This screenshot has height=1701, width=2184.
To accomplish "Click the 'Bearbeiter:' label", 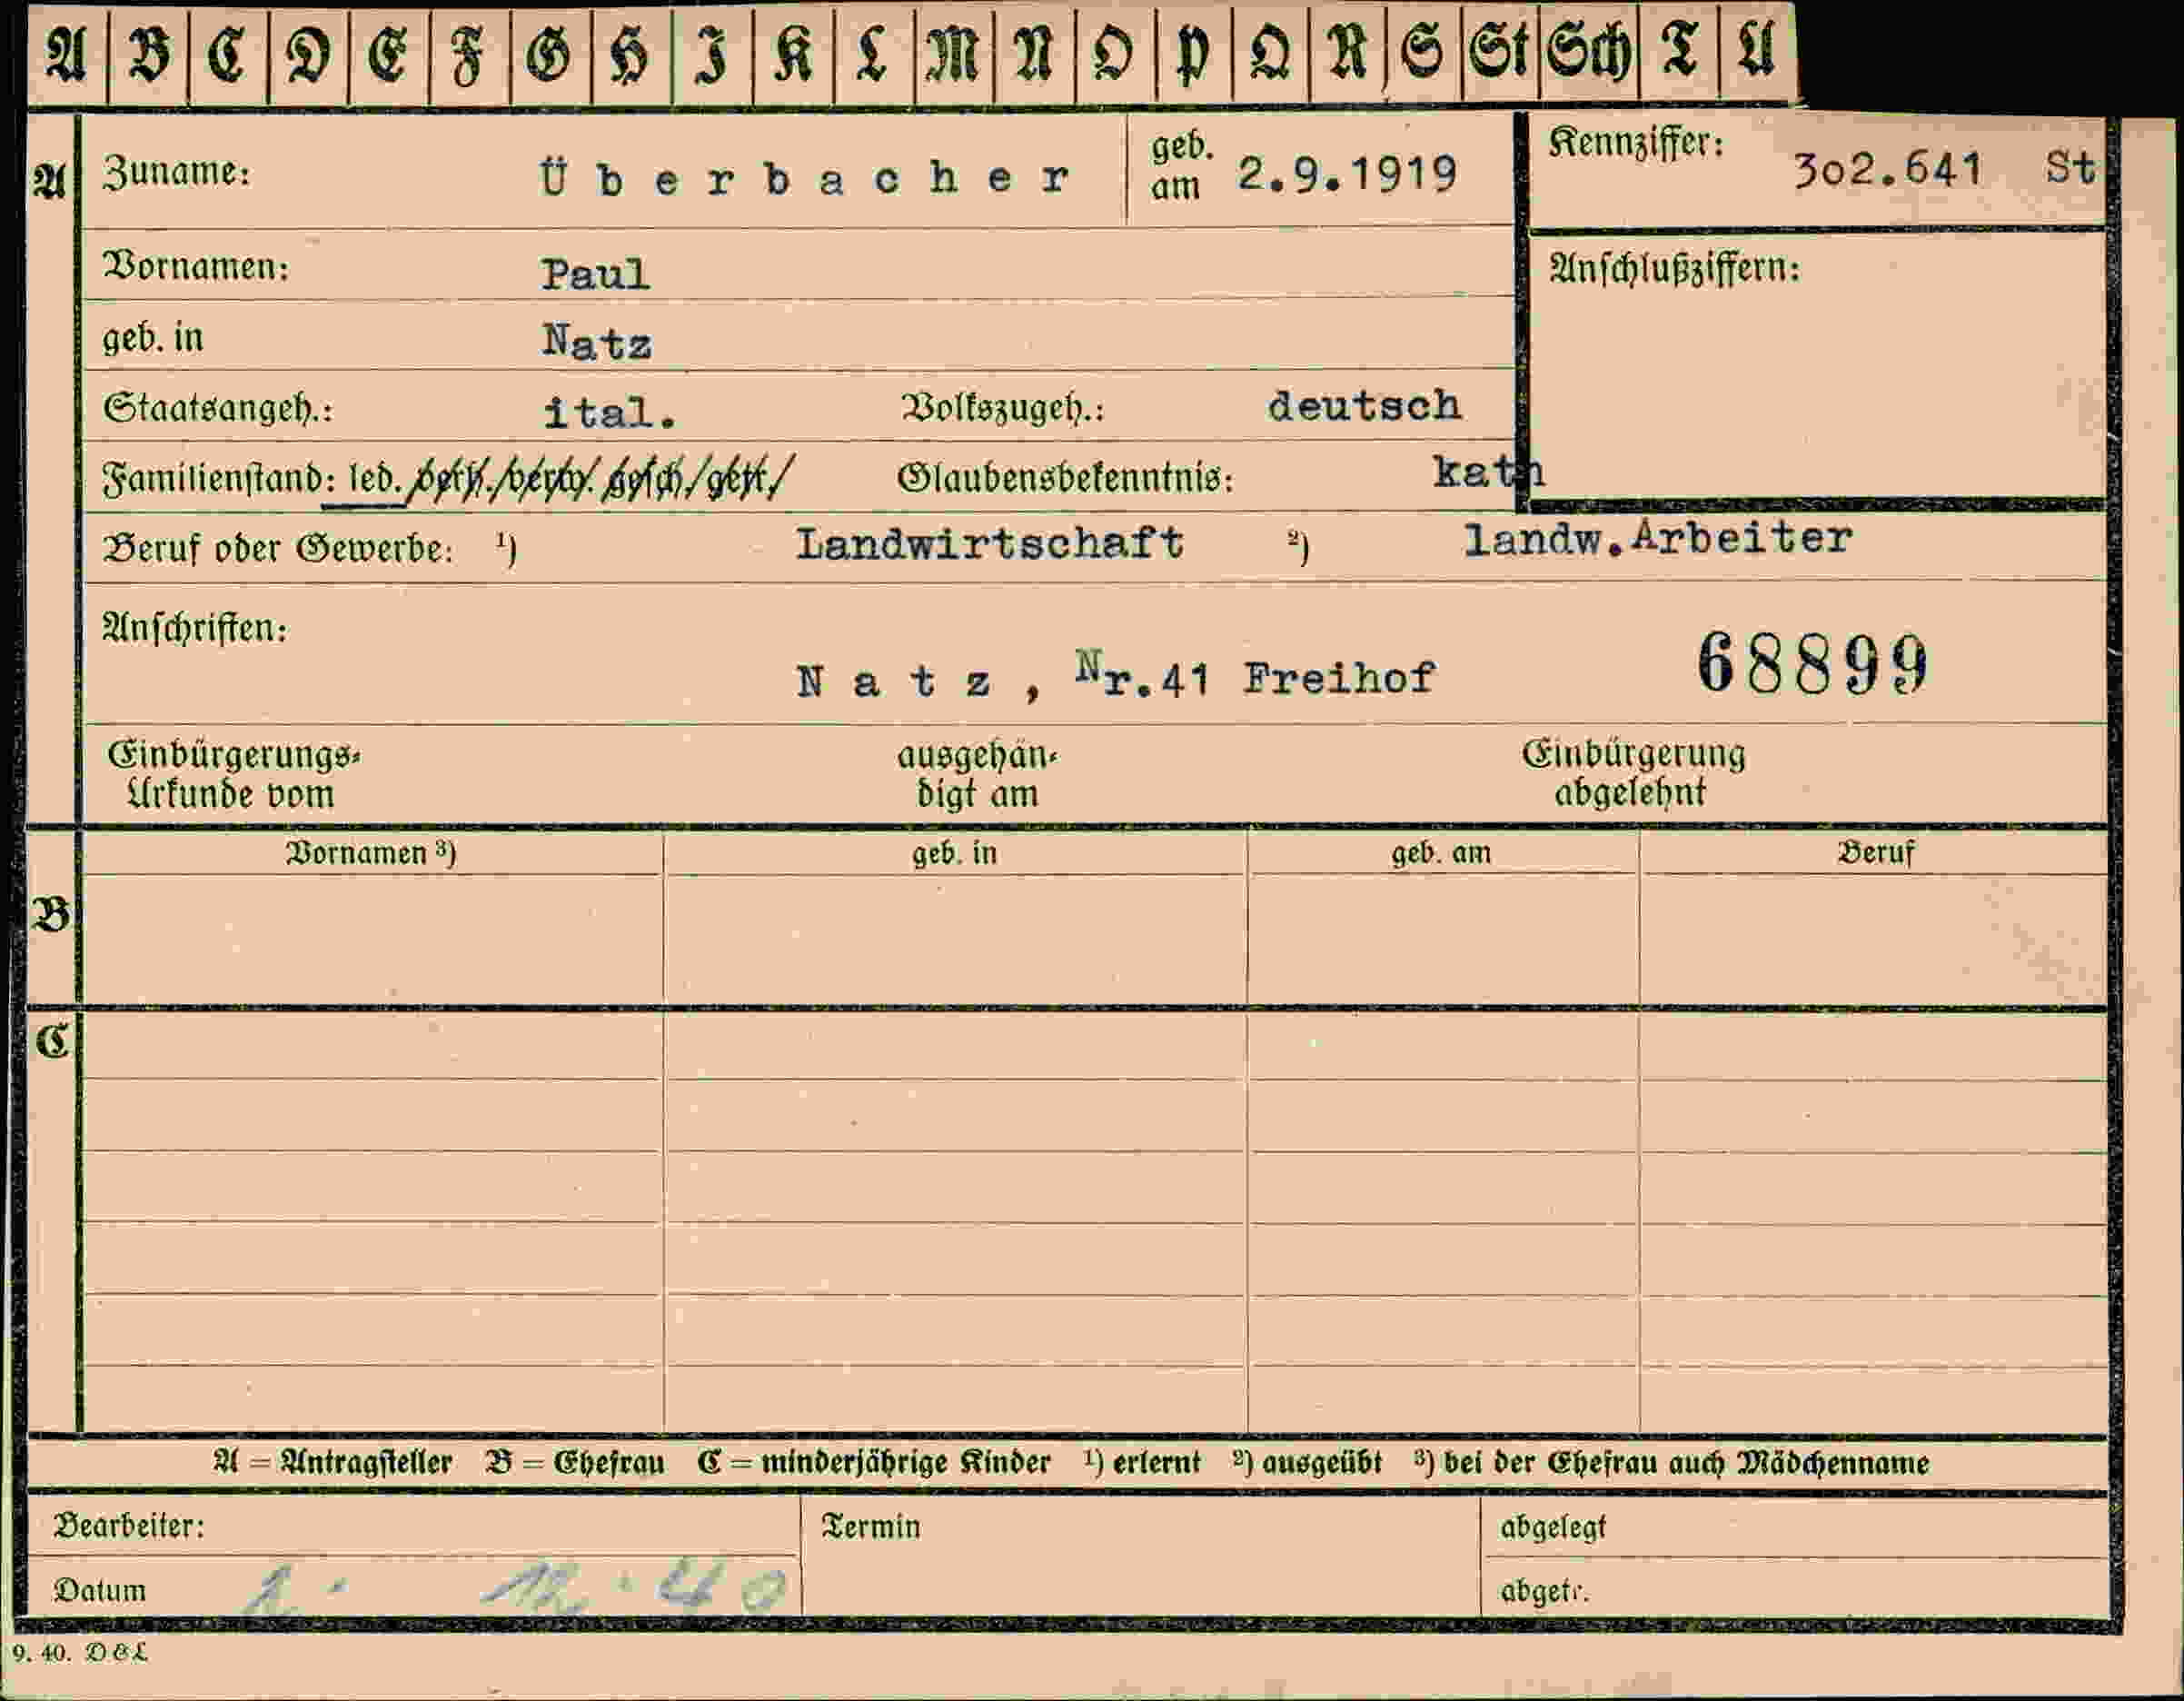I will click(129, 1526).
